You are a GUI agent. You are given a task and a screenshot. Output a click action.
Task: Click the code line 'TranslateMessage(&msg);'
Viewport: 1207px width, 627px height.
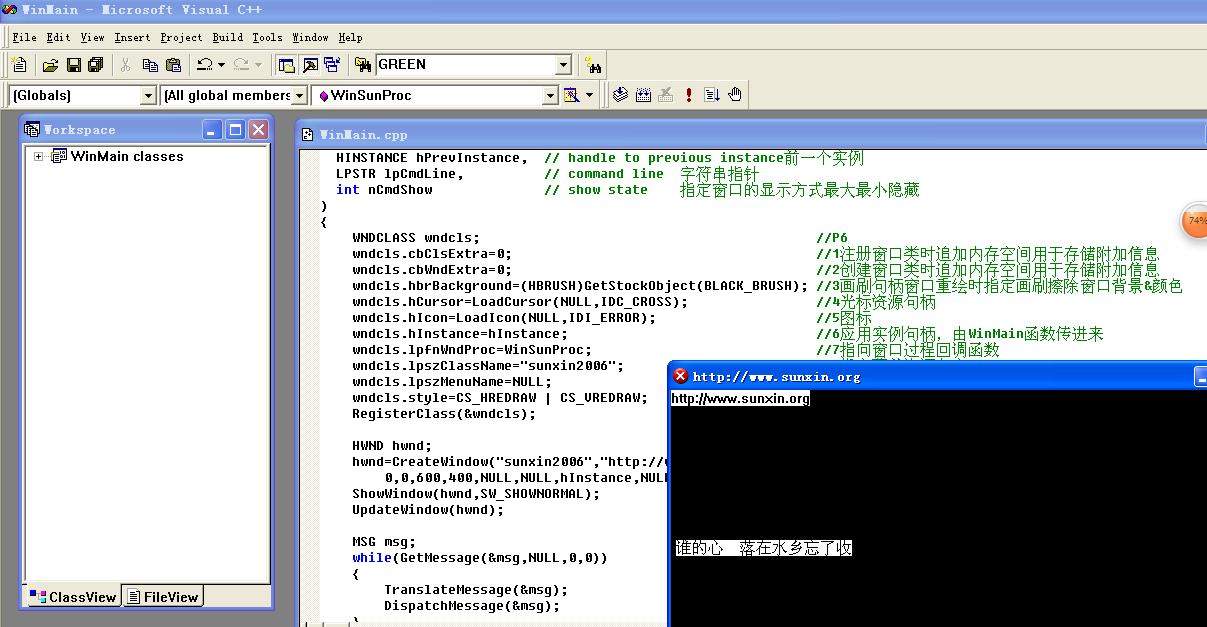click(x=476, y=590)
